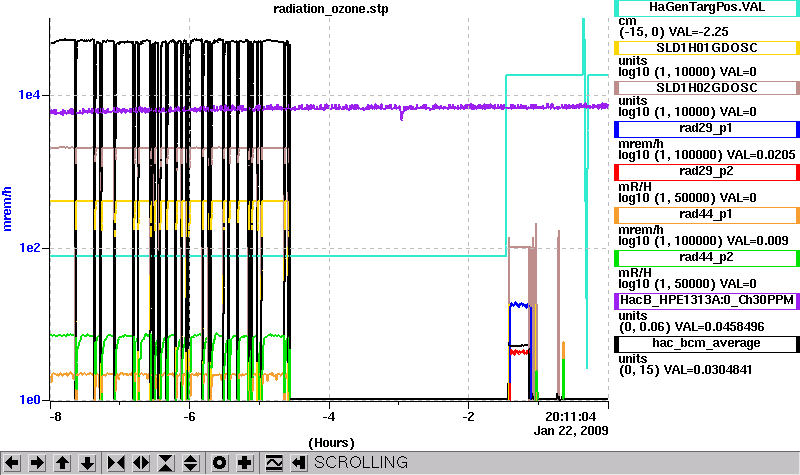Click the horizontal zoom-in (inward arrows) icon
This screenshot has width=800, height=475.
click(116, 463)
